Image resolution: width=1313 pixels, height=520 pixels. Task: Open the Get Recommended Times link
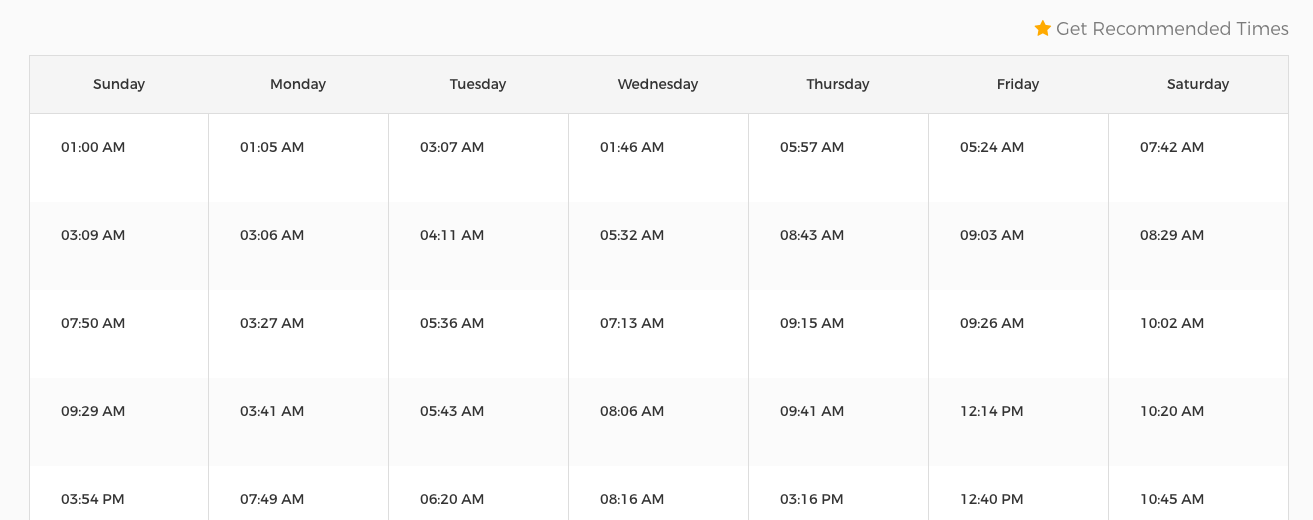click(x=1161, y=29)
